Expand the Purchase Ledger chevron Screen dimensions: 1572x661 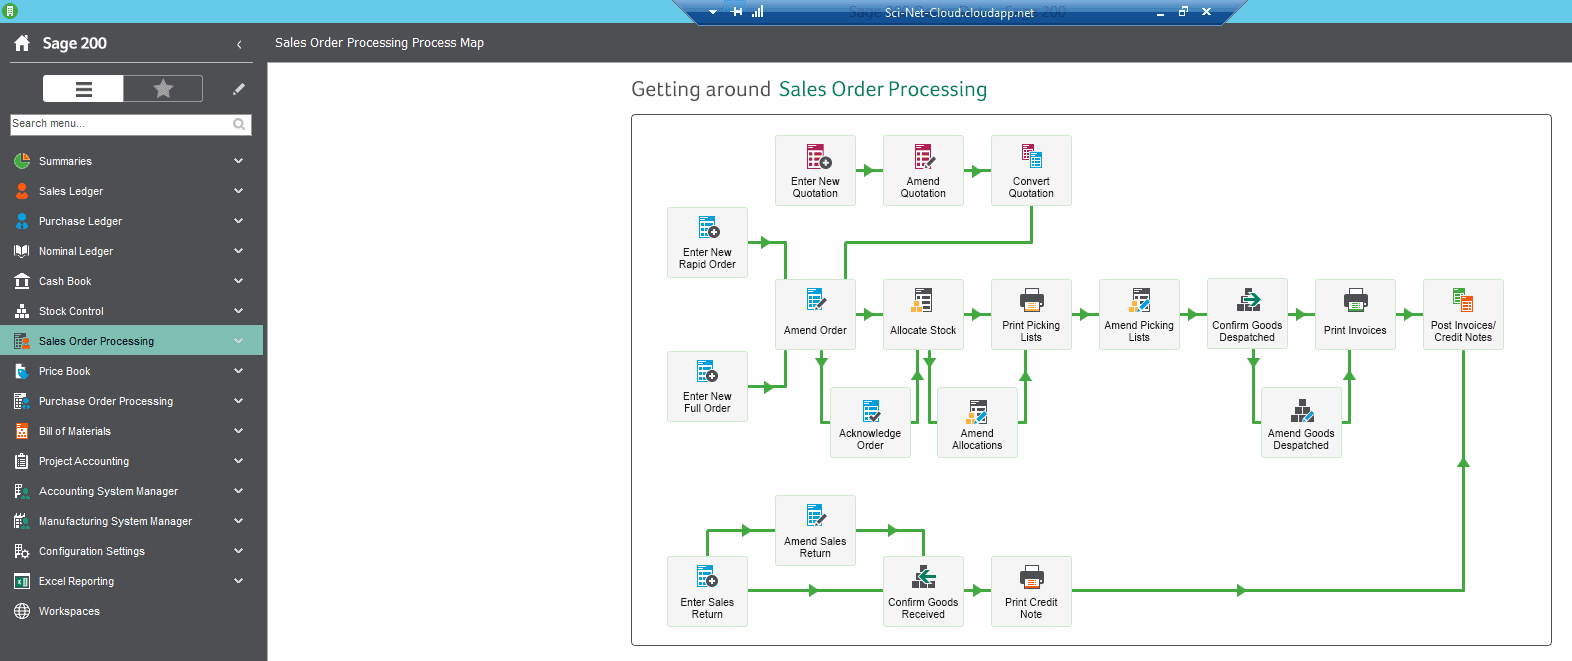(x=238, y=221)
